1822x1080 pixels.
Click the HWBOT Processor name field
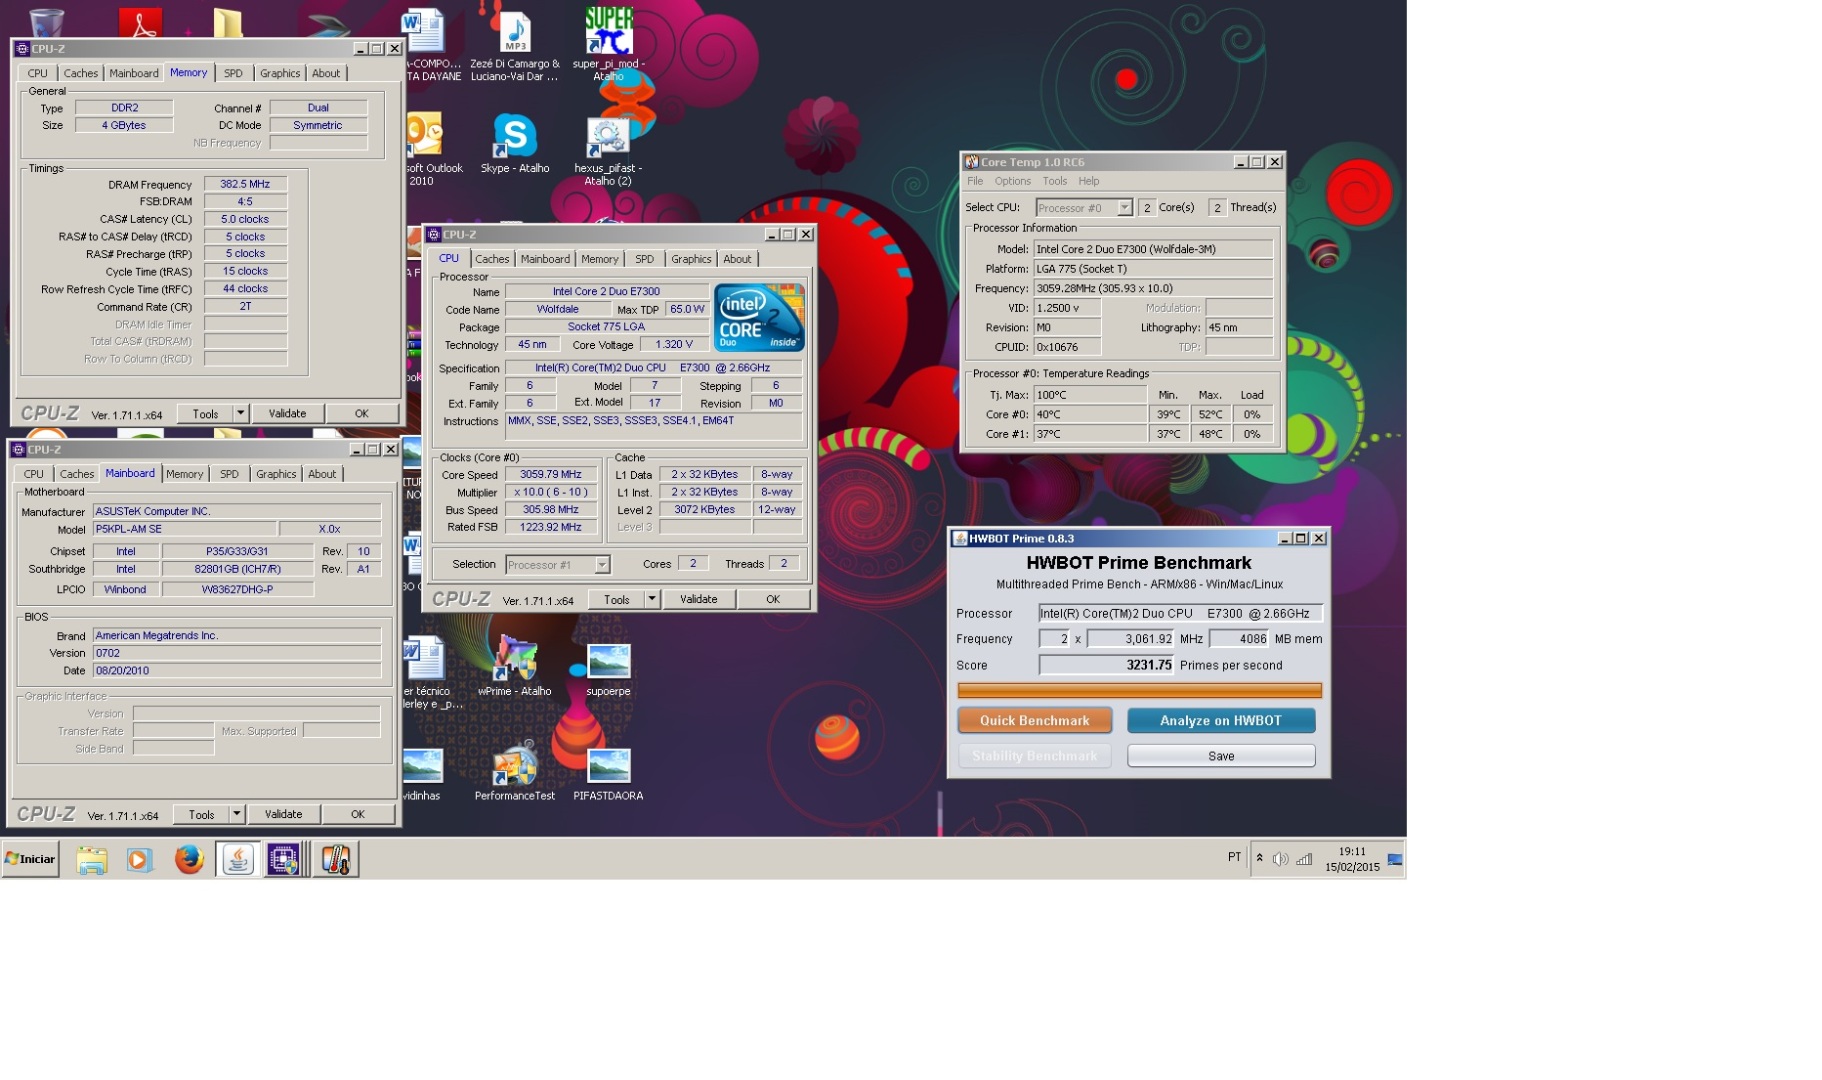click(x=1180, y=613)
